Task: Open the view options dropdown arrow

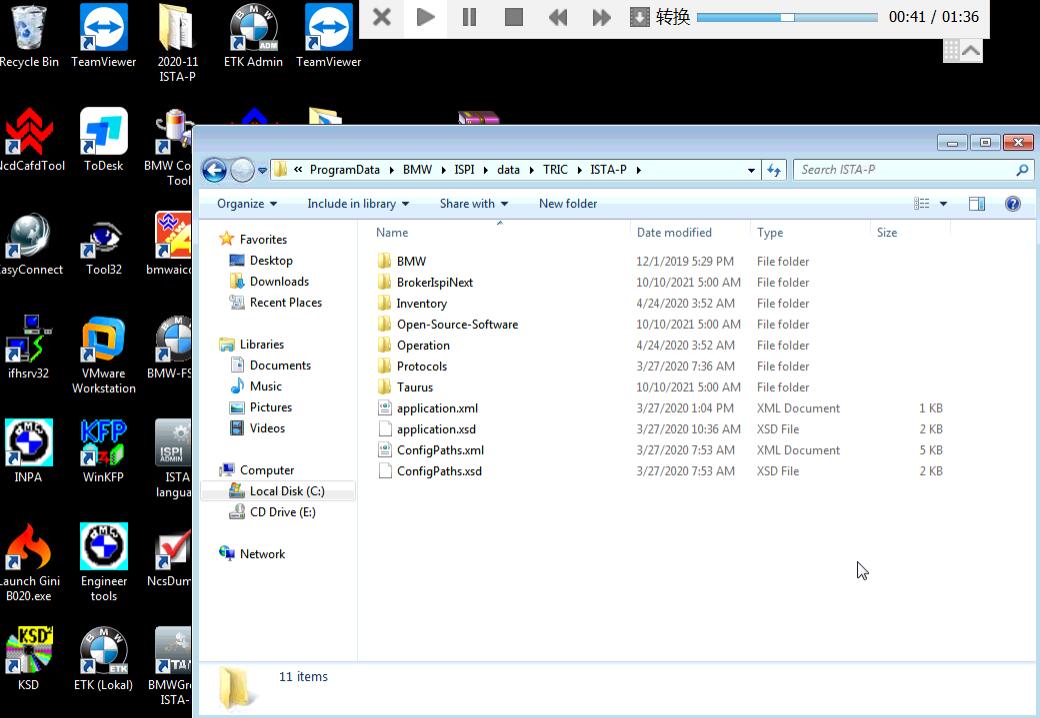Action: click(x=943, y=204)
